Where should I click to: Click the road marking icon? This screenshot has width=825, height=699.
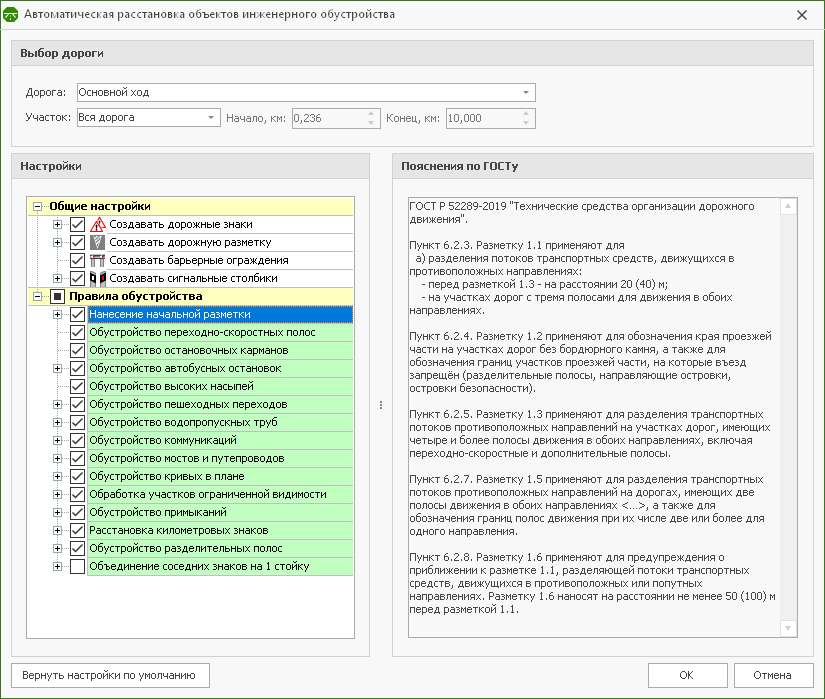pos(97,242)
